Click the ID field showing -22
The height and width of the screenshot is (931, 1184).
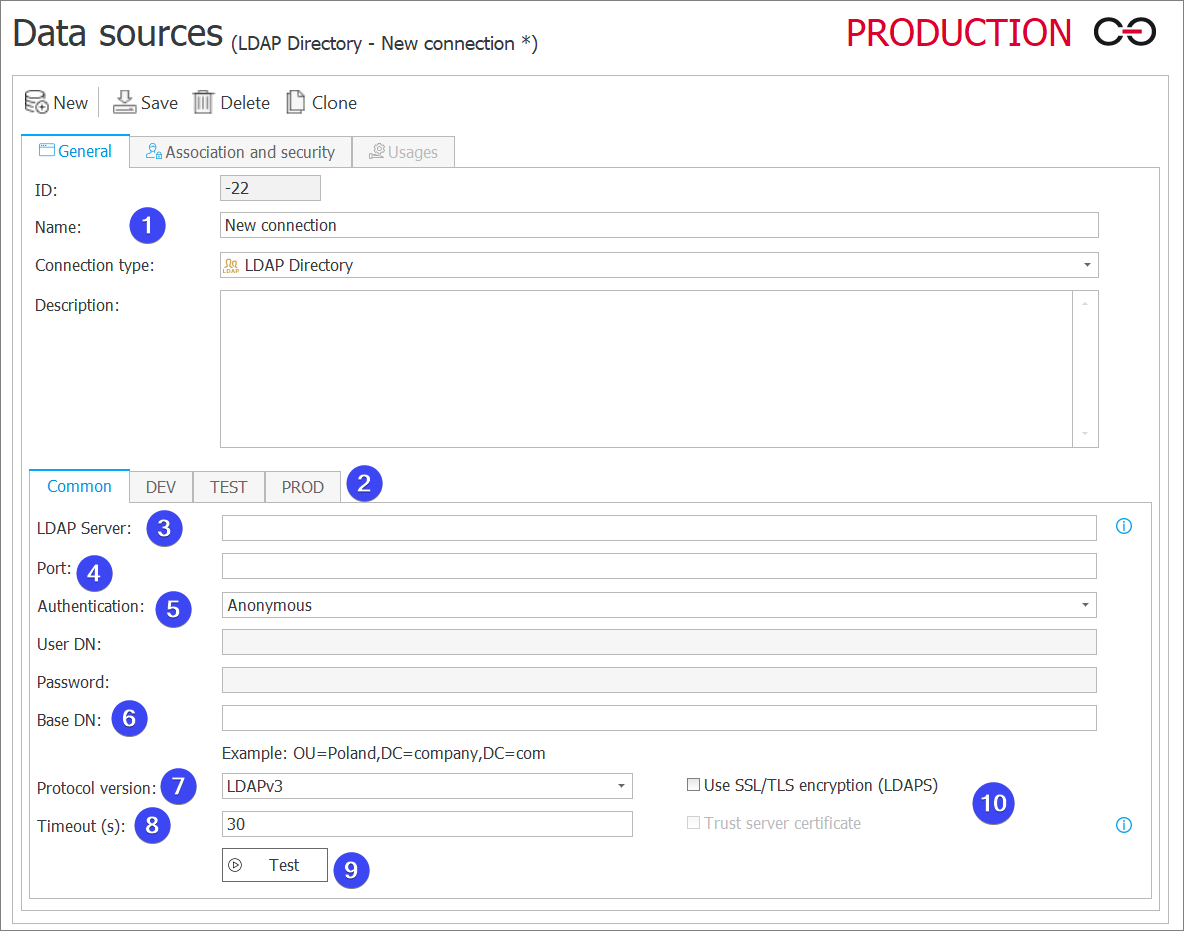tap(270, 188)
